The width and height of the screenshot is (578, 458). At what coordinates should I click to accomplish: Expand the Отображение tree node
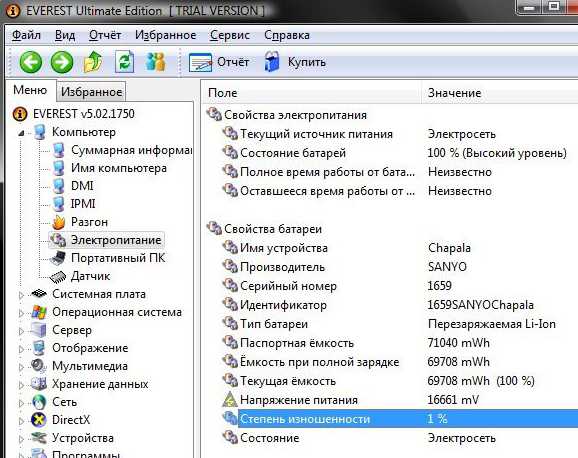click(21, 349)
